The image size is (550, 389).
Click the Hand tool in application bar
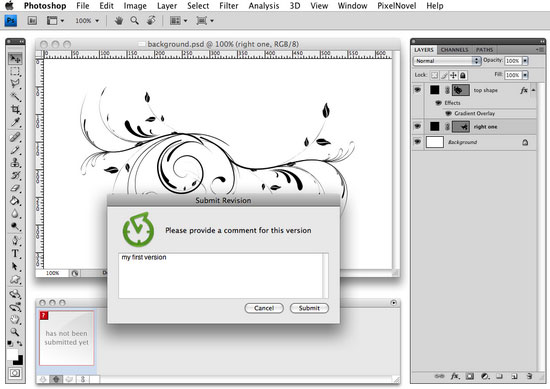pos(119,21)
